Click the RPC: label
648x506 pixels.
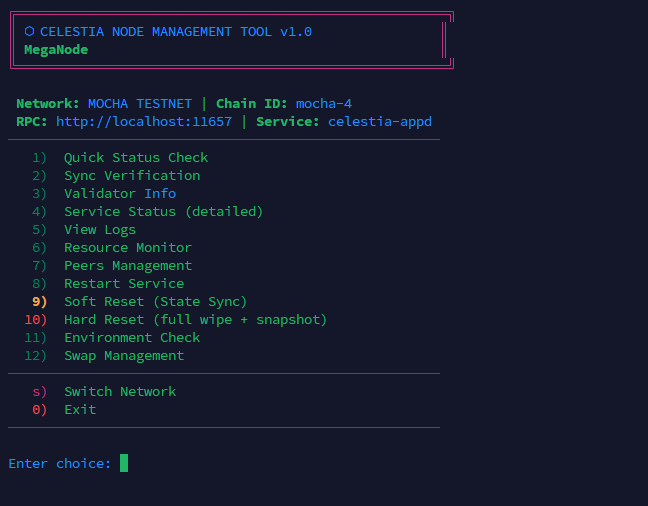pos(32,122)
